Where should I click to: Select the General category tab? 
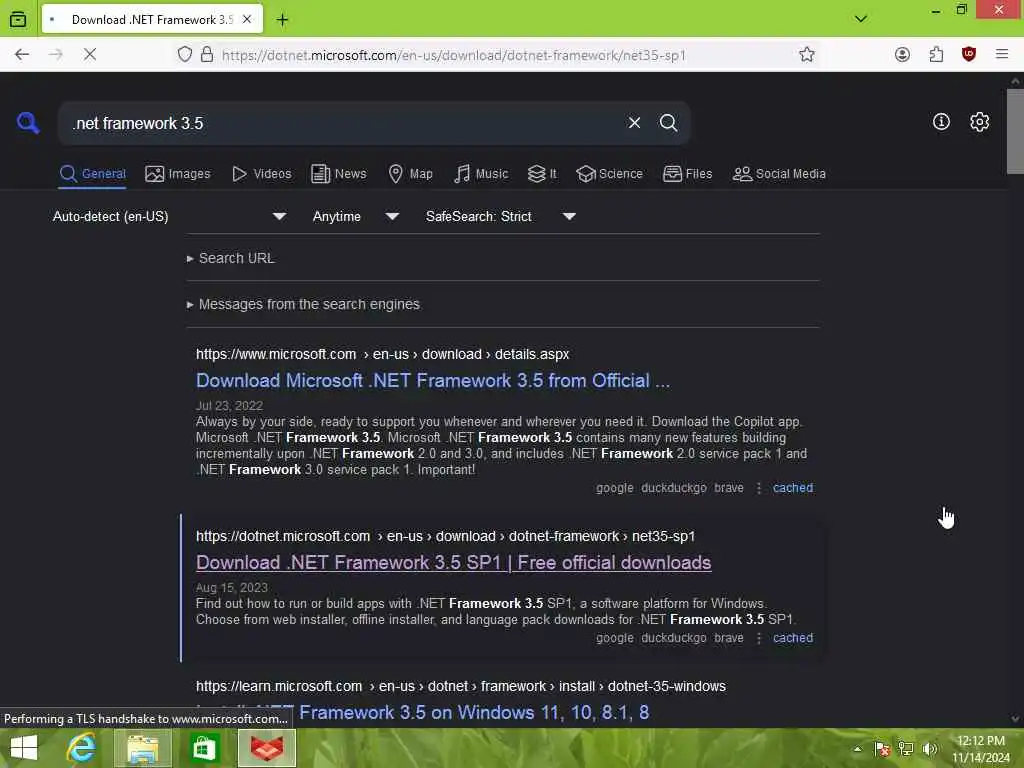tap(92, 174)
